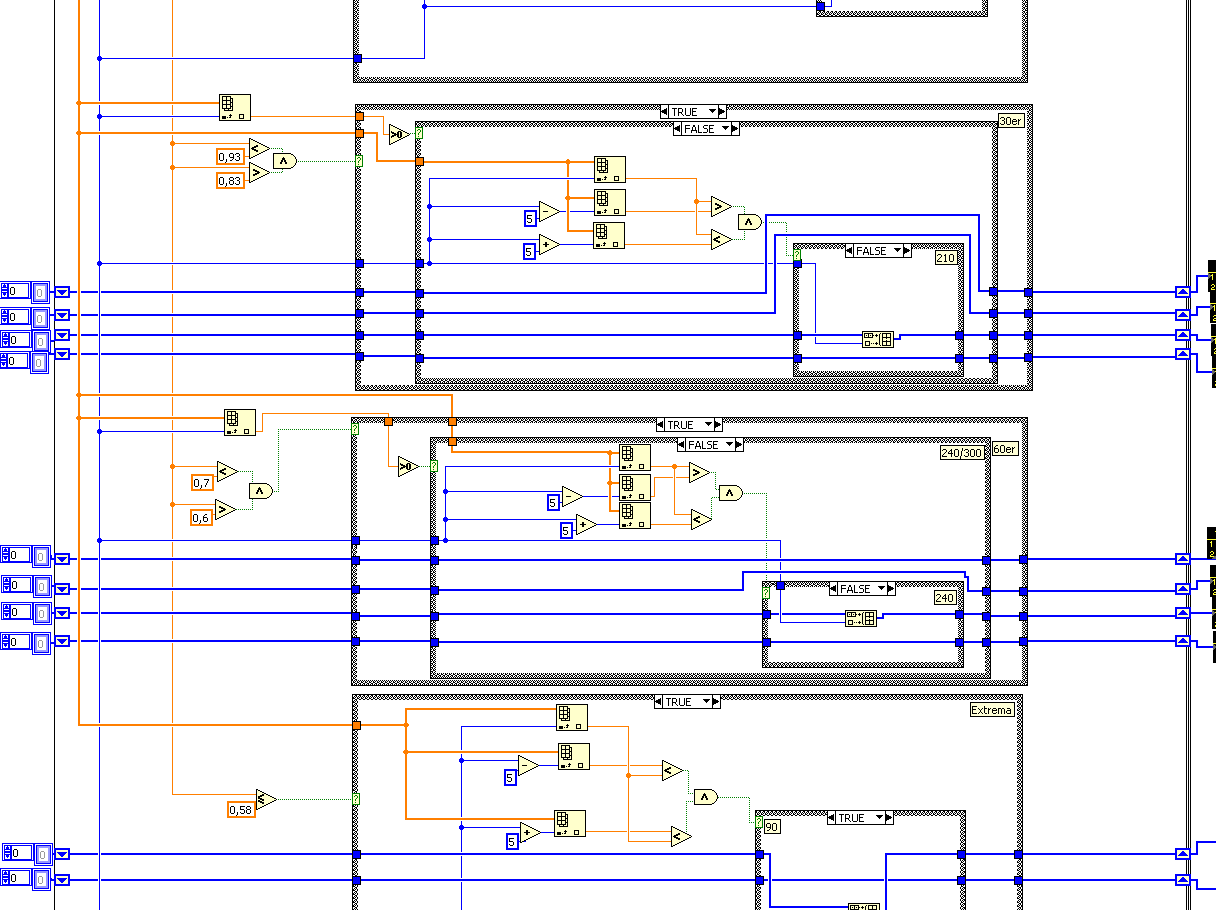Click the Subtract node in the 30er FALSE case
Screen dimensions: 1216x910
pyautogui.click(x=548, y=211)
